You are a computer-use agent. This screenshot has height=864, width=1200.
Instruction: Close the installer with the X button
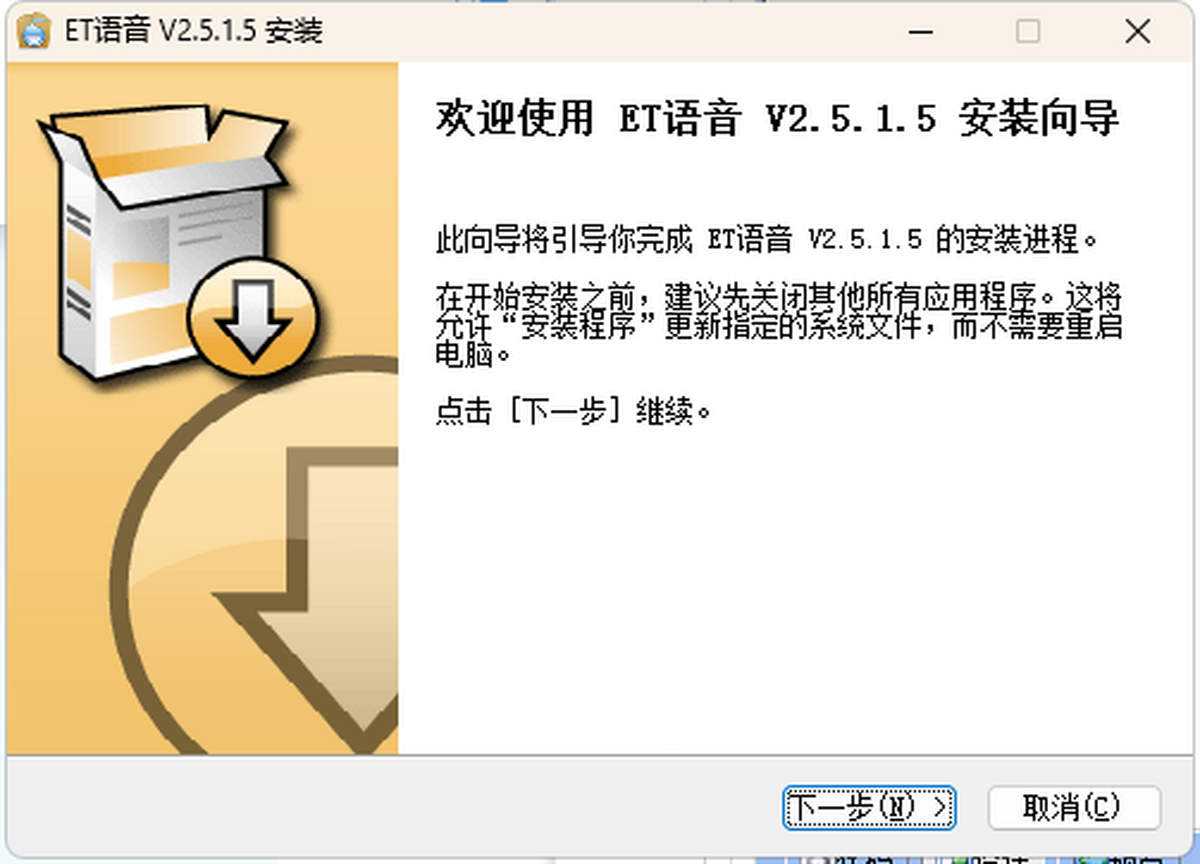click(1137, 31)
